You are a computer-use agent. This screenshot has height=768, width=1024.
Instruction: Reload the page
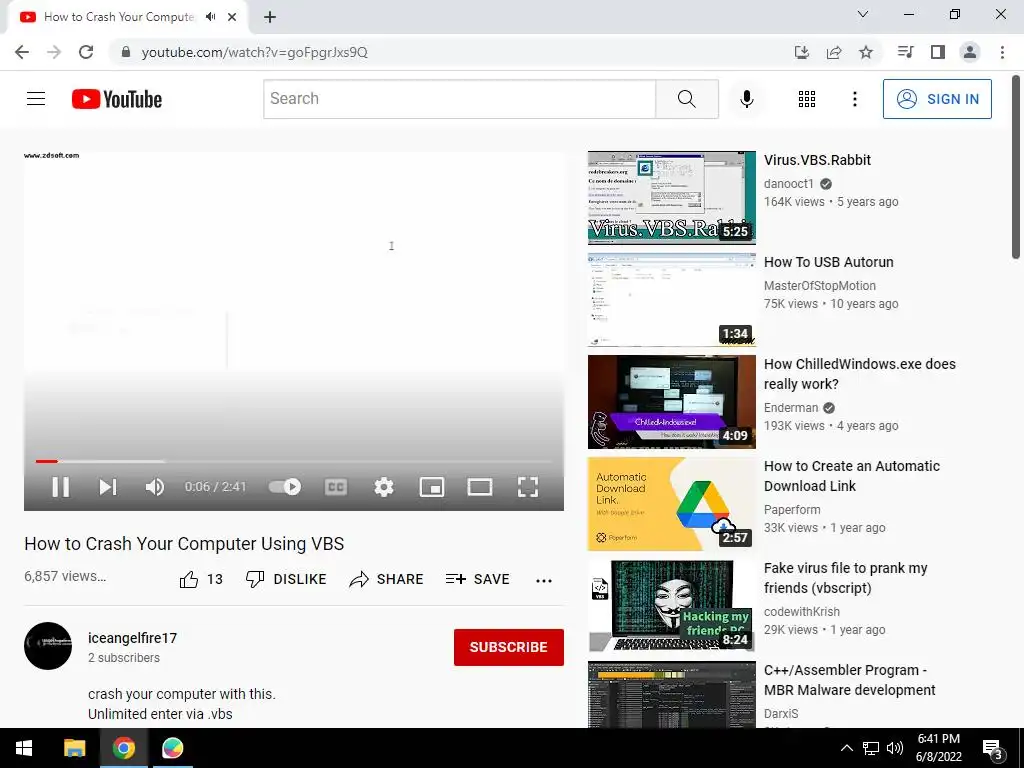coord(86,52)
